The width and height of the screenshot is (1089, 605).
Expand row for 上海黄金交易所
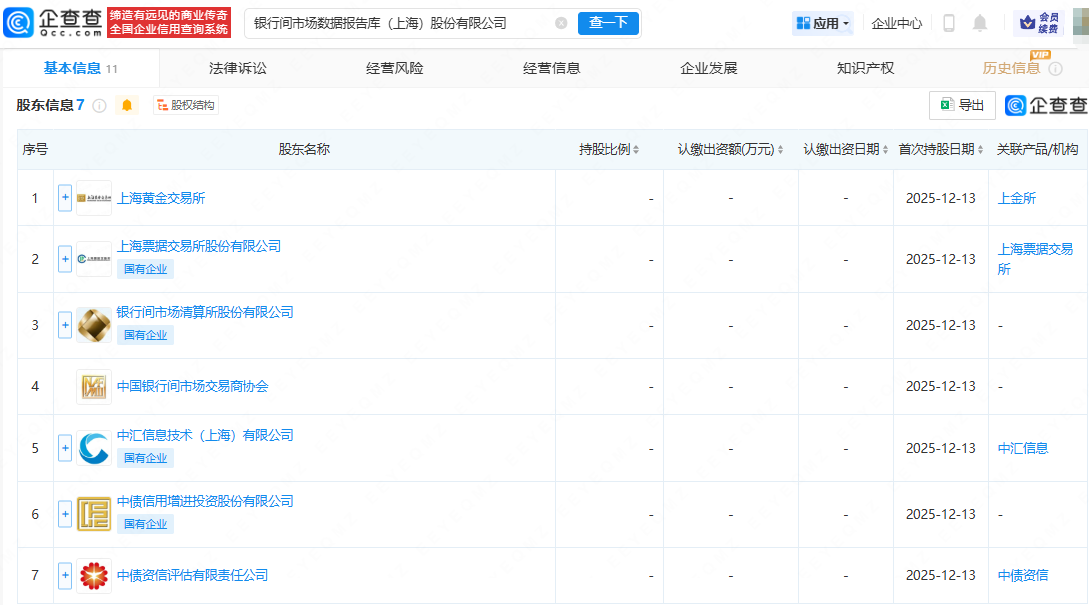pyautogui.click(x=65, y=198)
